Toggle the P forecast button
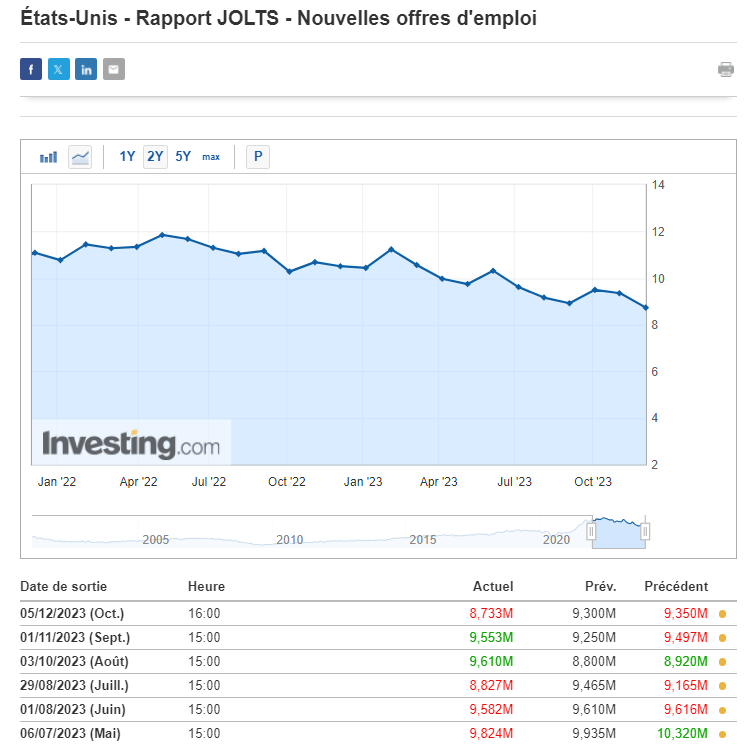 [x=258, y=156]
